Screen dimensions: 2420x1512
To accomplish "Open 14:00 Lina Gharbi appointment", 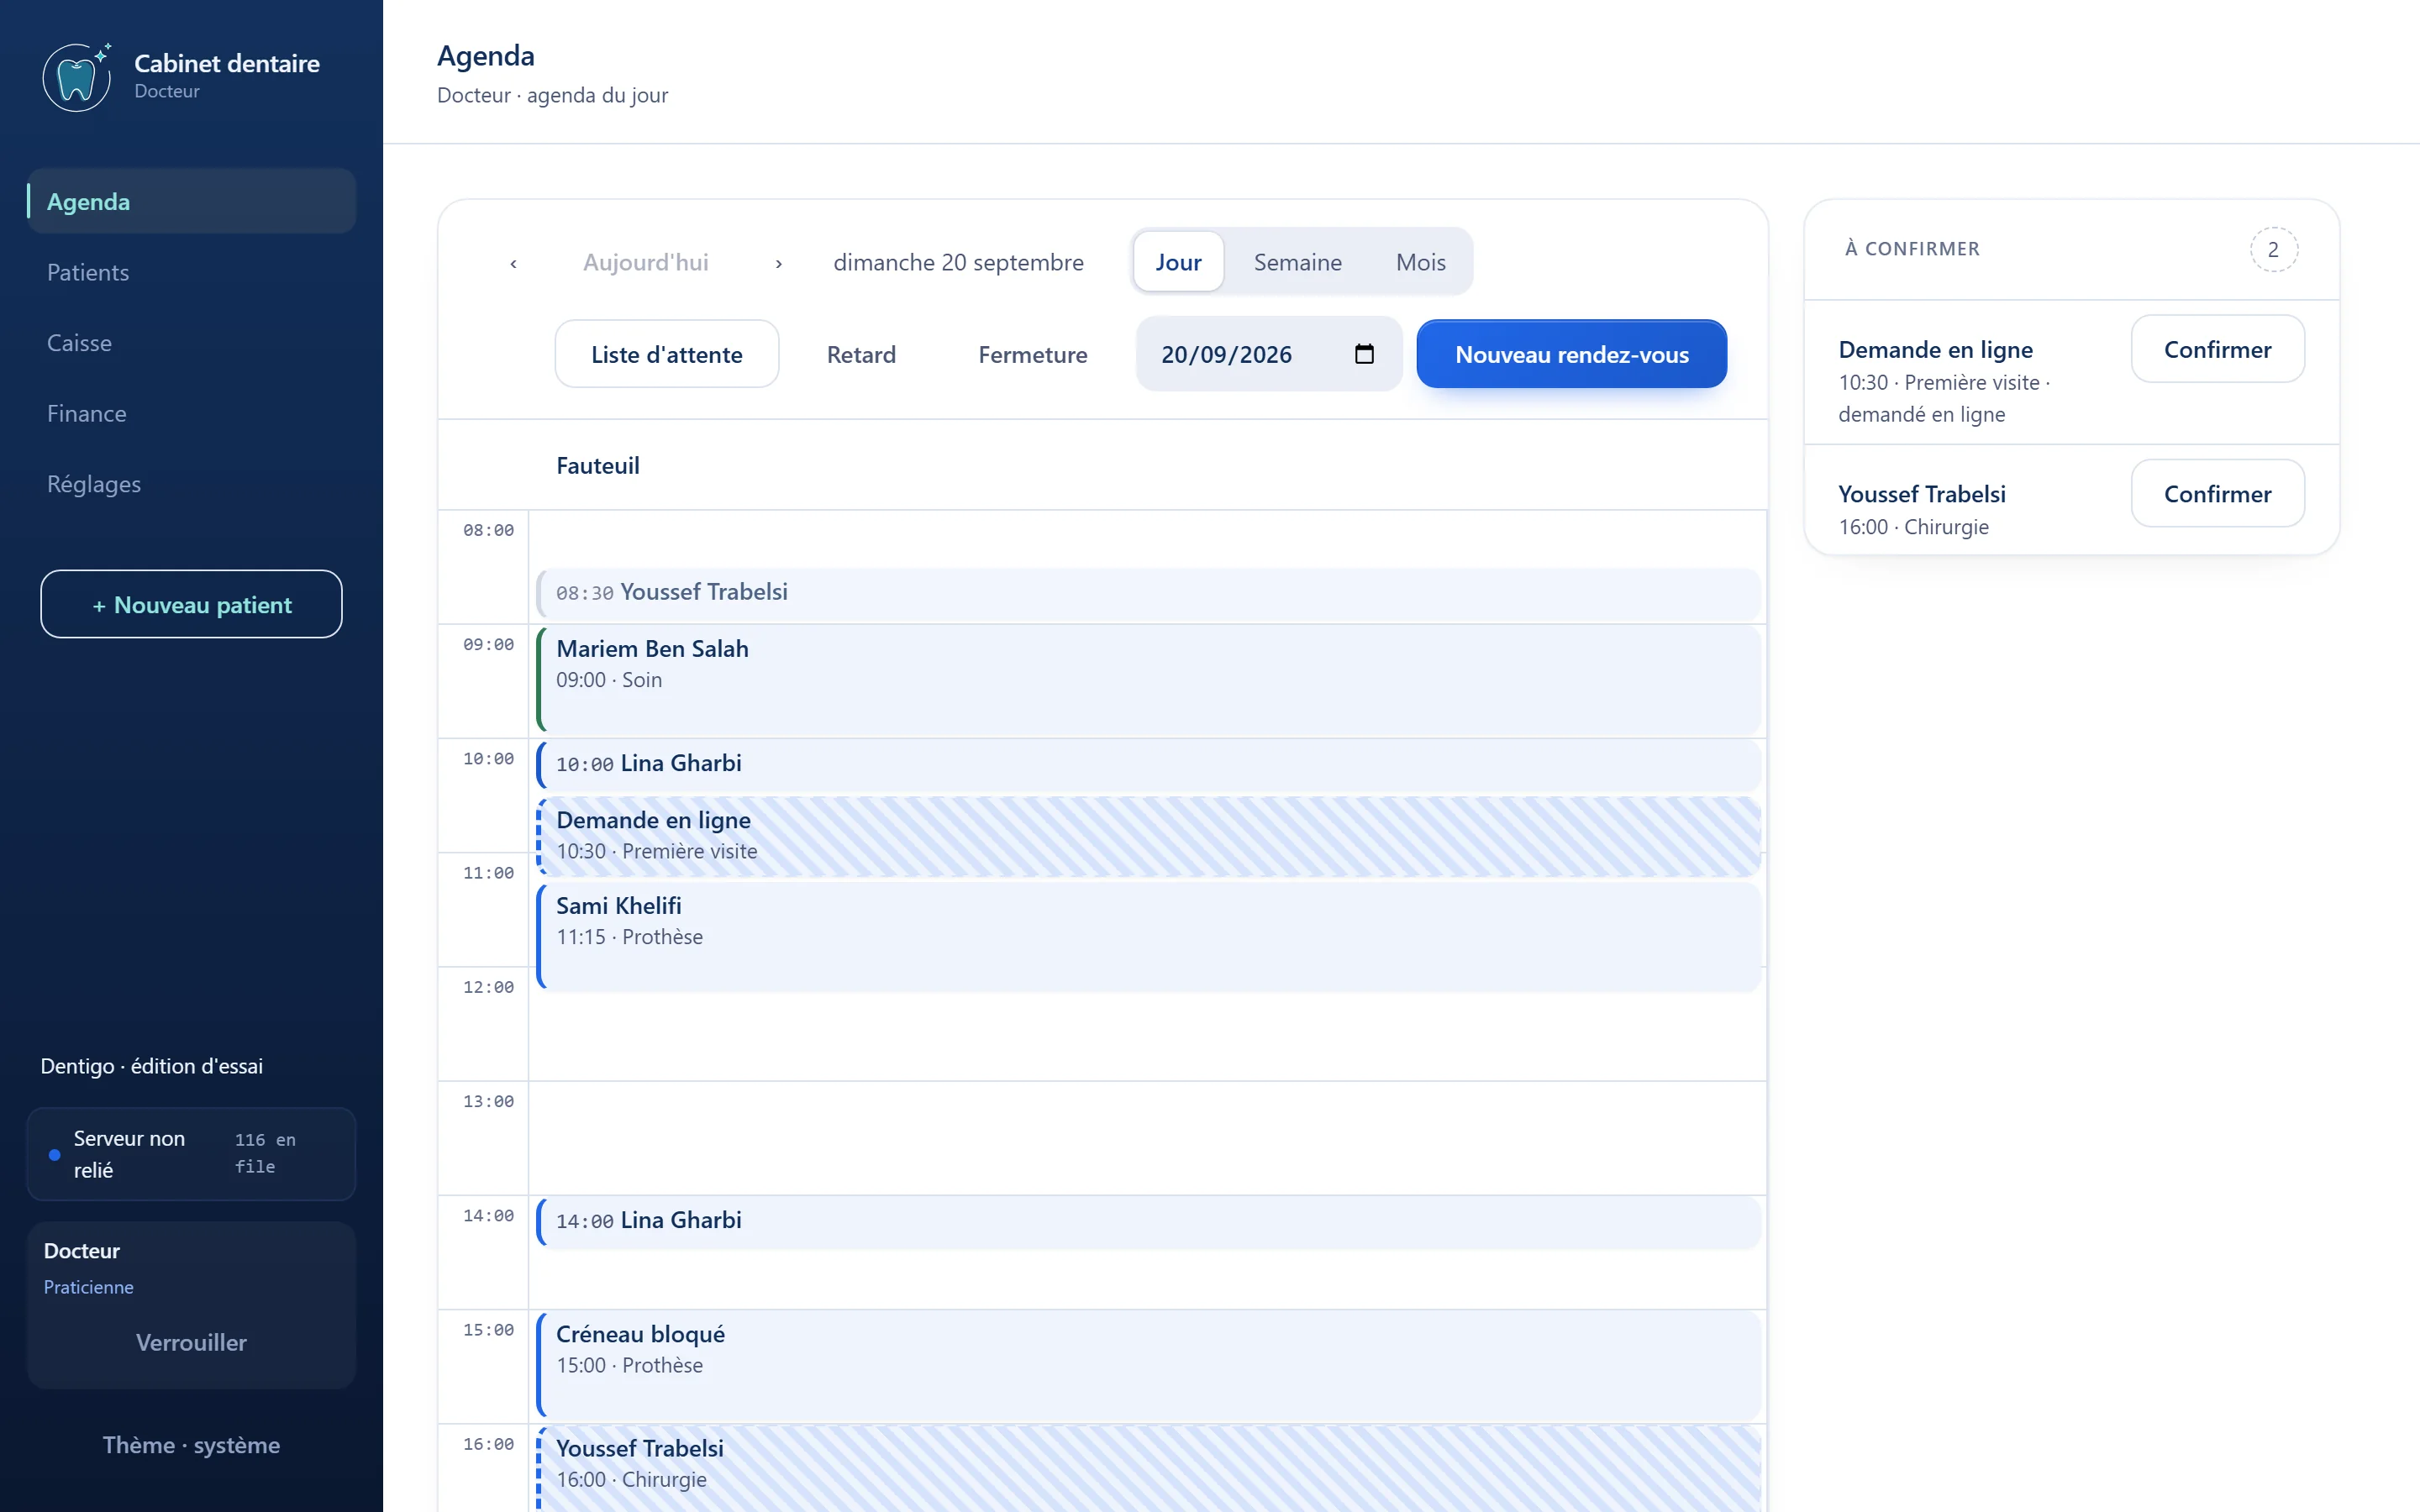I will coord(1148,1222).
